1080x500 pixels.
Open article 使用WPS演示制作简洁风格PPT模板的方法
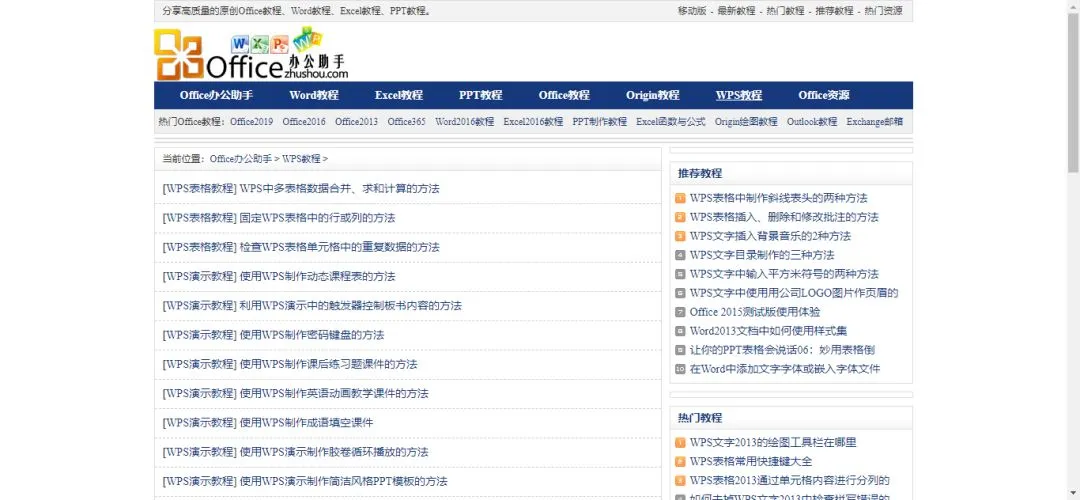(344, 481)
